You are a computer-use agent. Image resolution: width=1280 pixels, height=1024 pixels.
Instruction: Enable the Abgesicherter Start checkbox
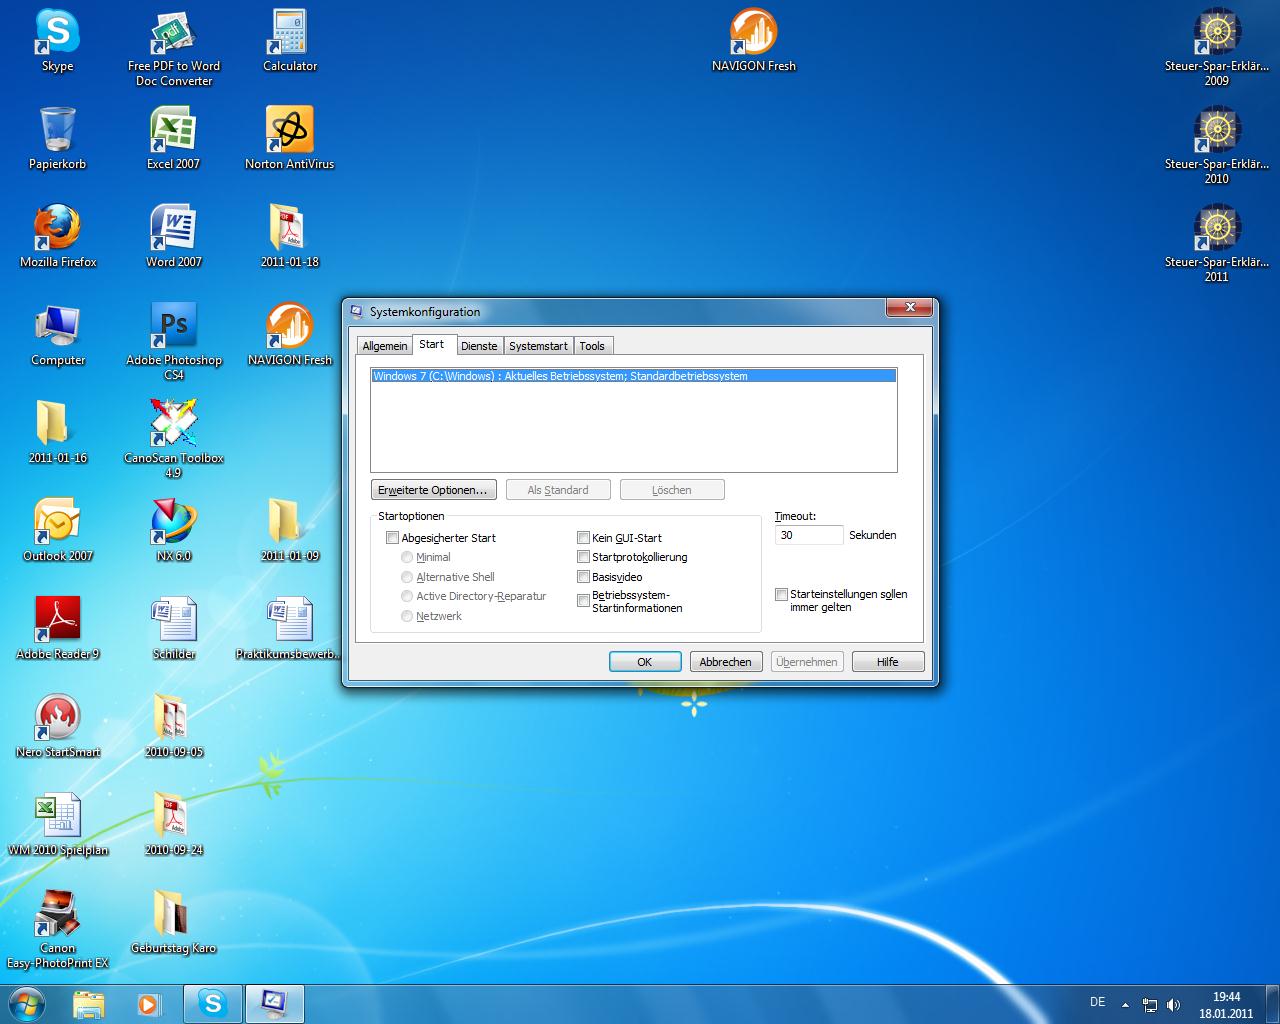pyautogui.click(x=392, y=538)
